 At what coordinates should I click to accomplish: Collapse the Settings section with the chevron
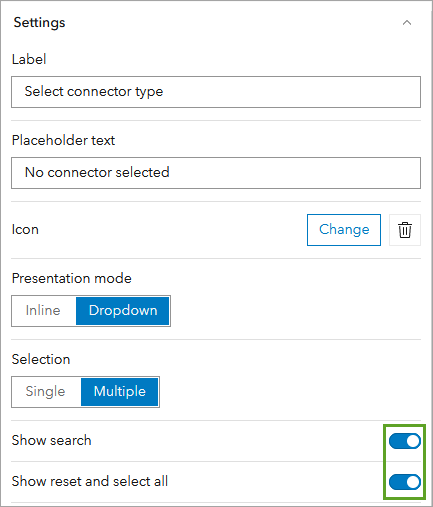(x=407, y=23)
